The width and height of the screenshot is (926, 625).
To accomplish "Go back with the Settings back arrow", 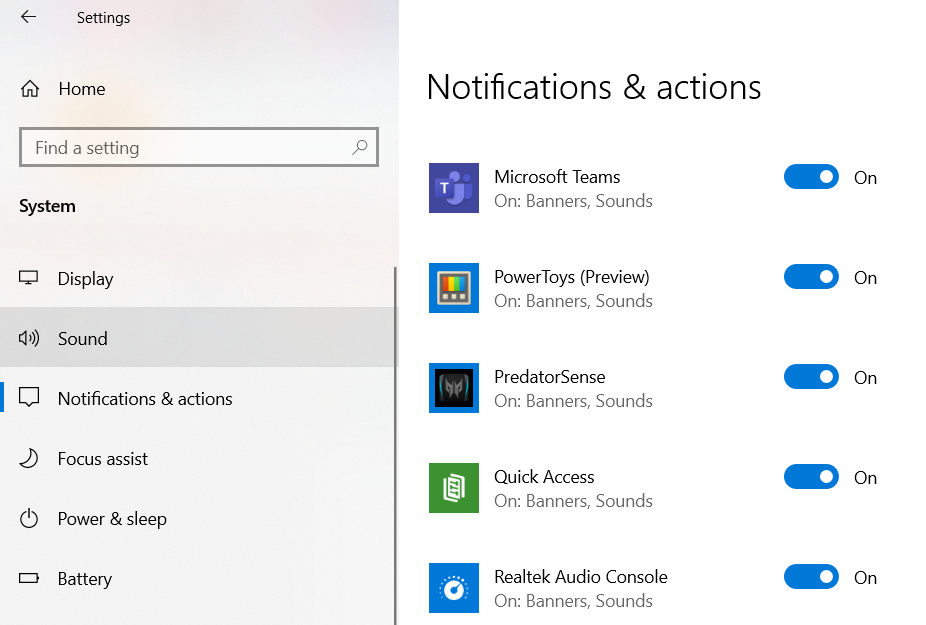I will tap(28, 17).
